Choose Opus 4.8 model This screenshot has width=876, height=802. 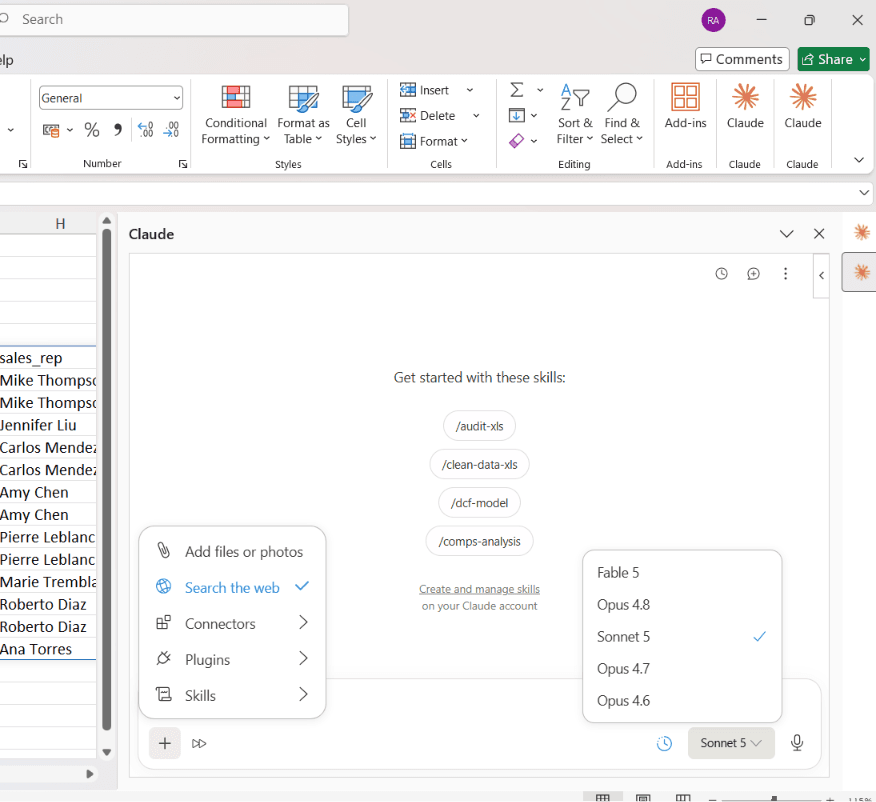coord(682,605)
